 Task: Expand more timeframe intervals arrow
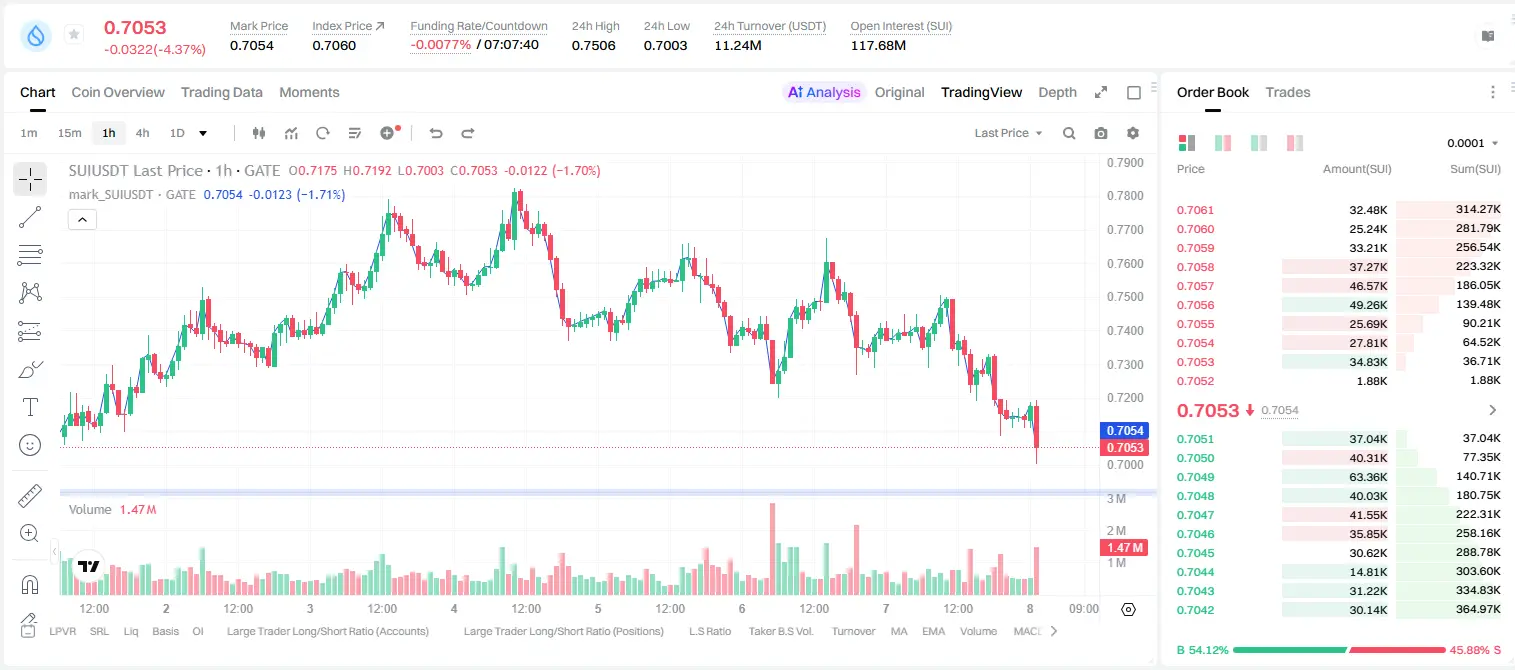pyautogui.click(x=203, y=133)
